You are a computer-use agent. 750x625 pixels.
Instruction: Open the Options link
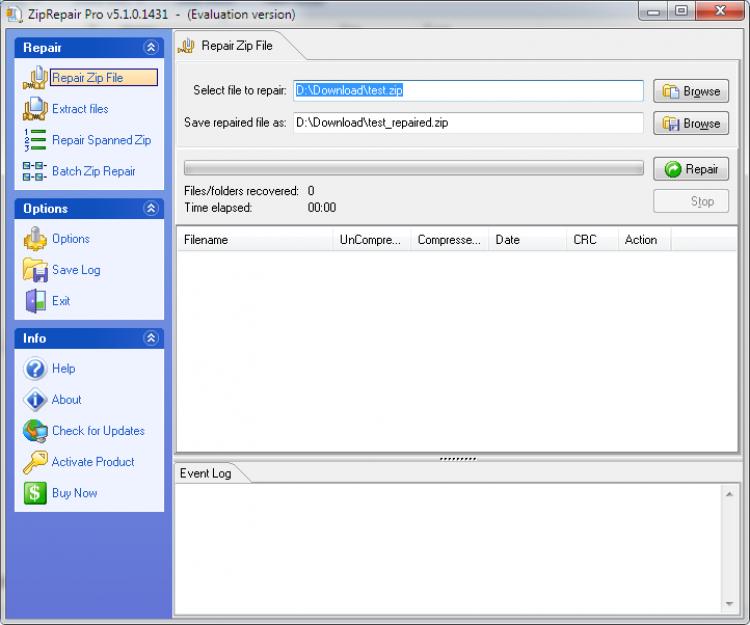tap(71, 239)
